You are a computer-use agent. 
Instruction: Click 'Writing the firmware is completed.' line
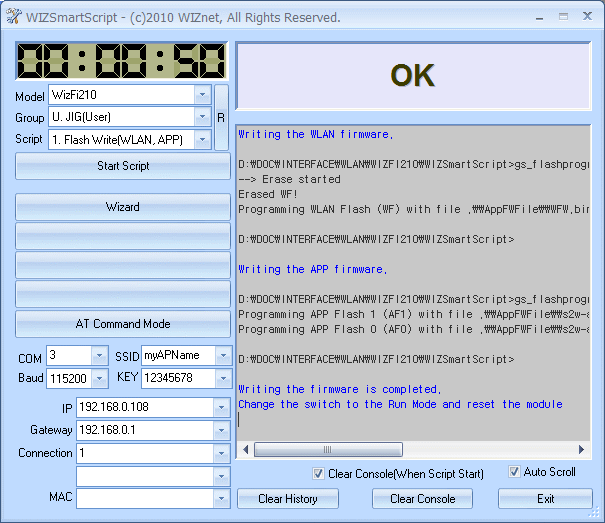tap(340, 389)
